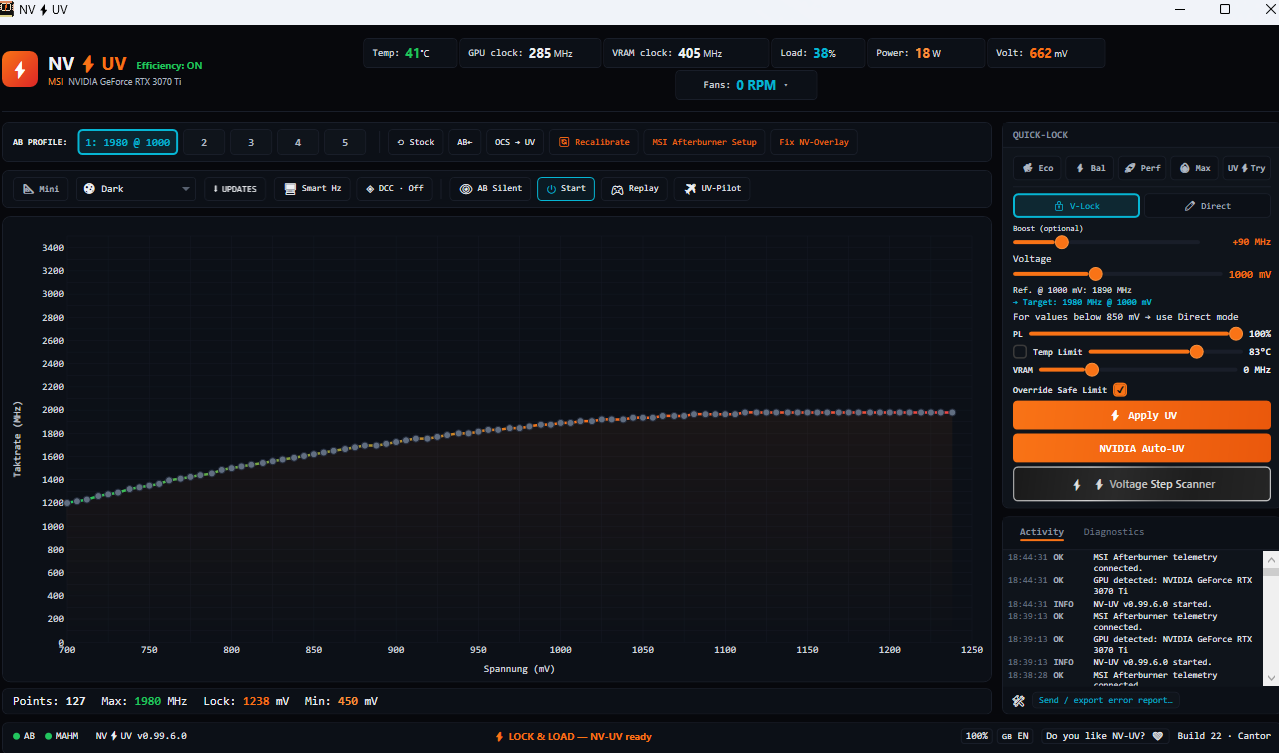Open the Replay feature
This screenshot has height=753, width=1279.
[634, 189]
